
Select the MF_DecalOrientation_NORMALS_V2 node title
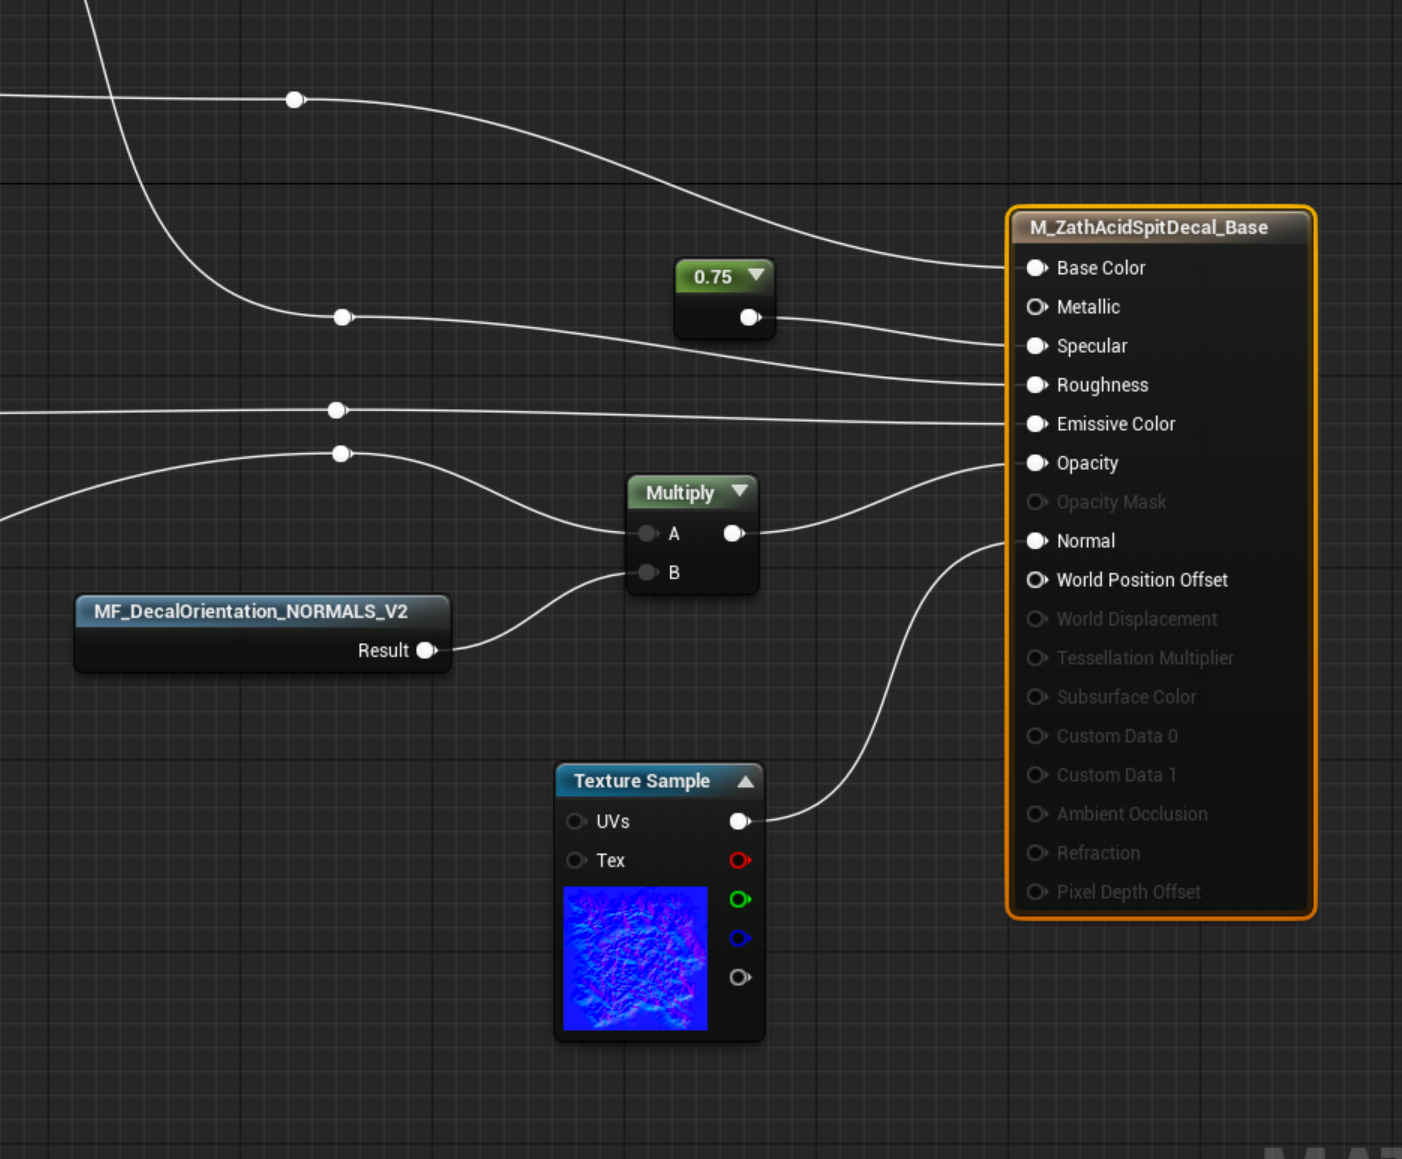[250, 611]
